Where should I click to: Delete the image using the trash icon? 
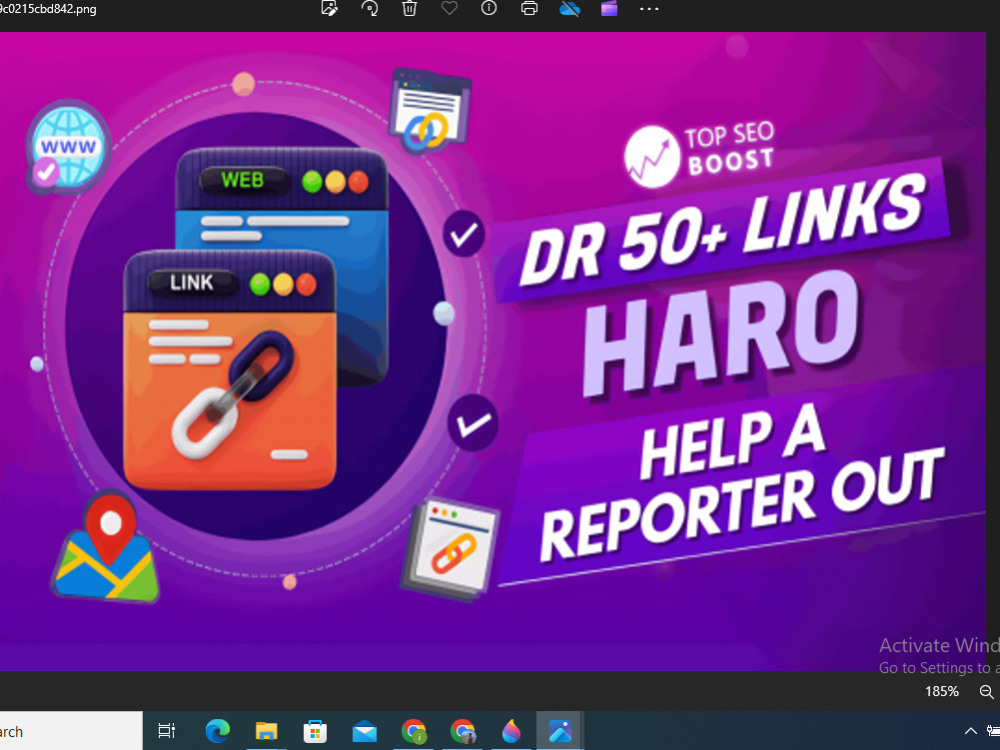click(409, 8)
